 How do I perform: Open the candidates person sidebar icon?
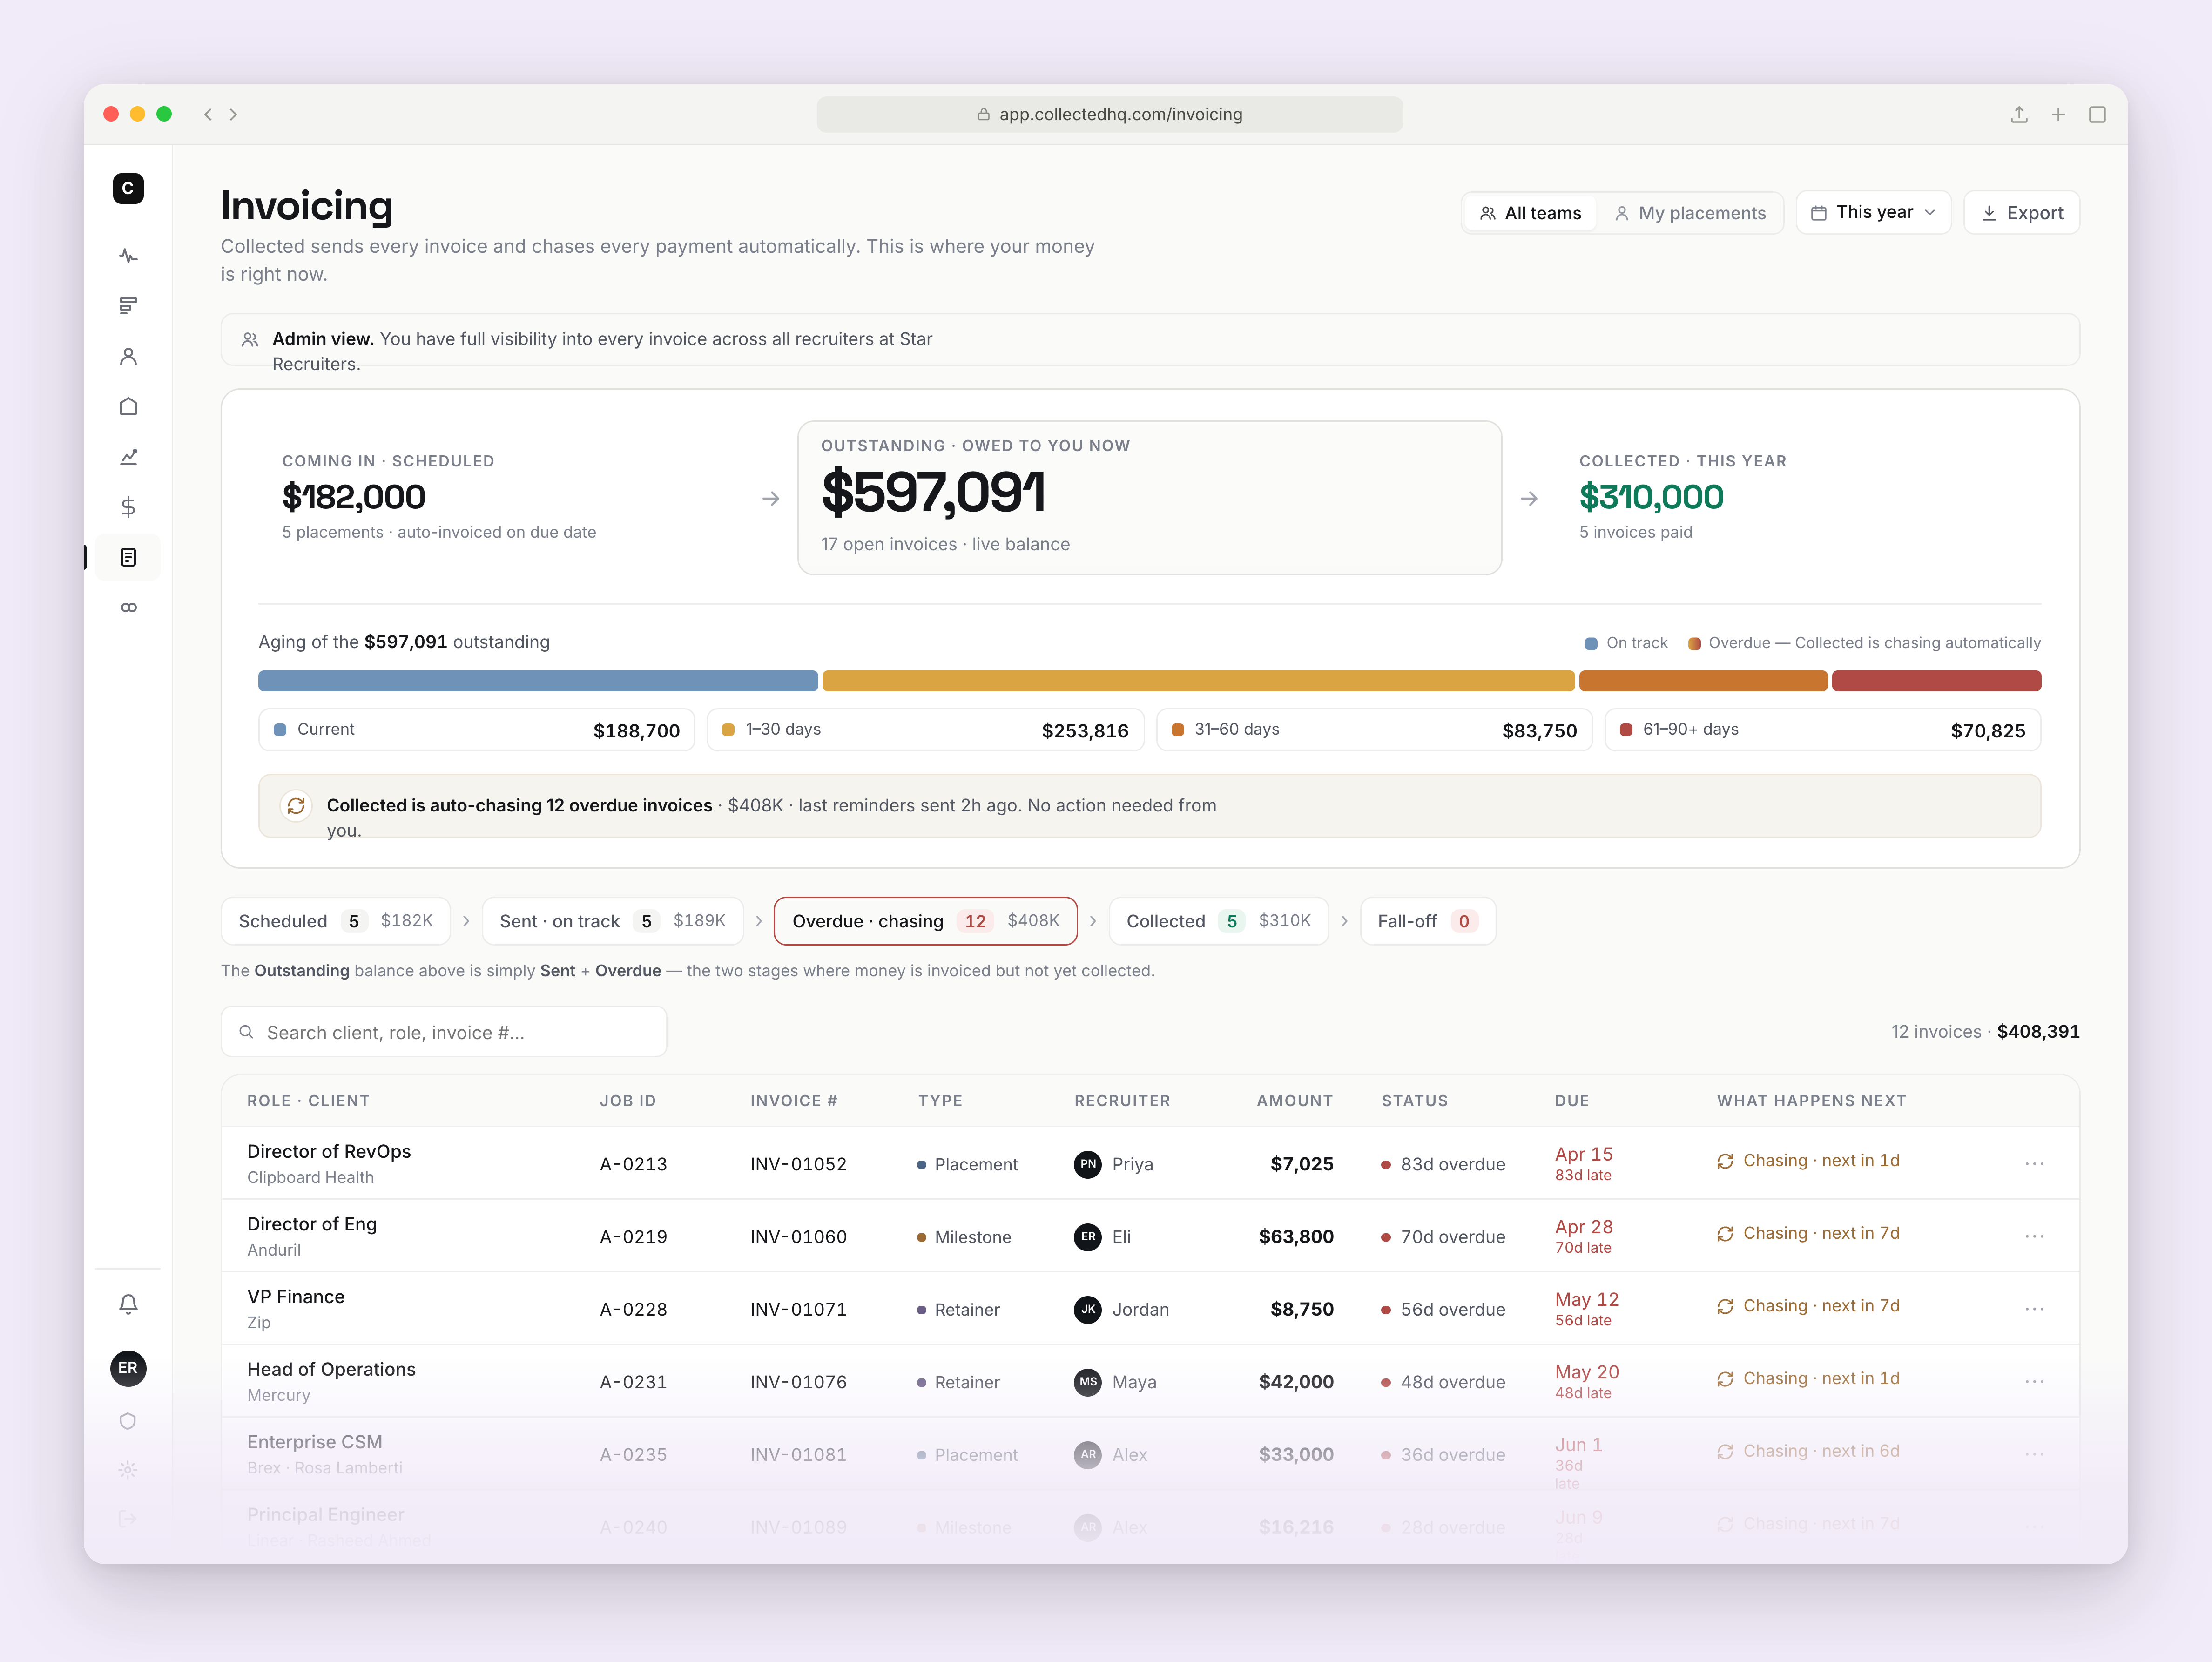point(128,356)
